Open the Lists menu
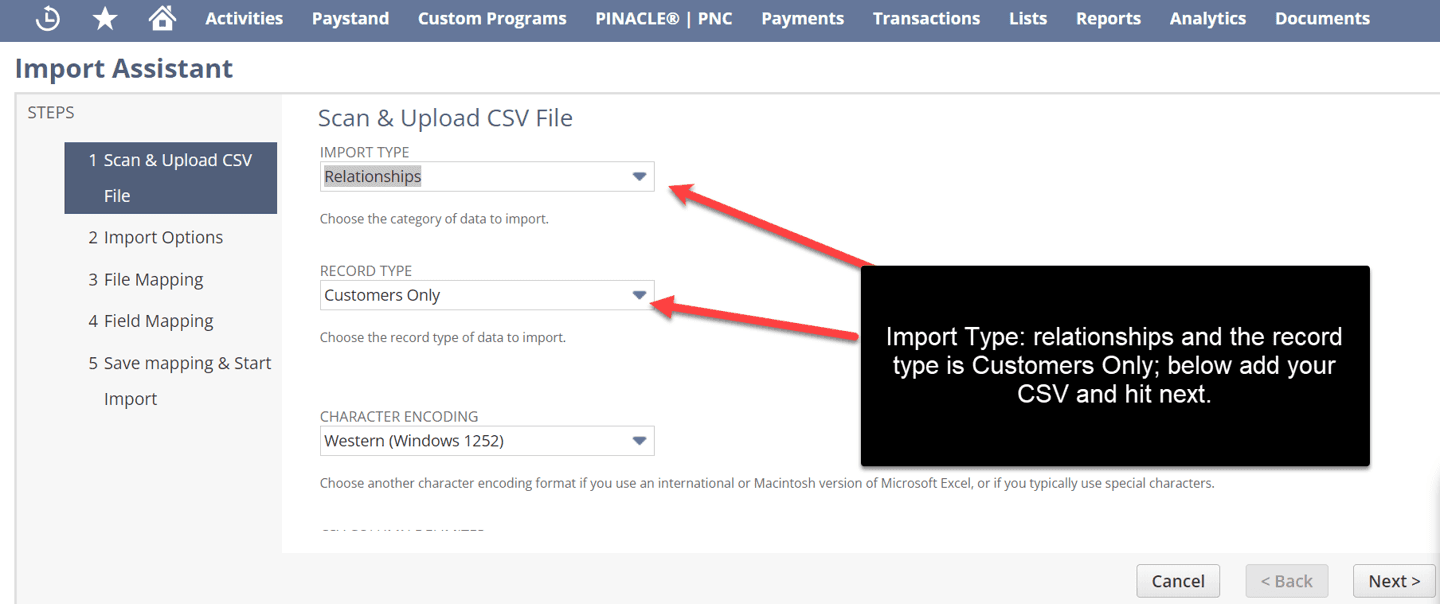 pos(1028,18)
